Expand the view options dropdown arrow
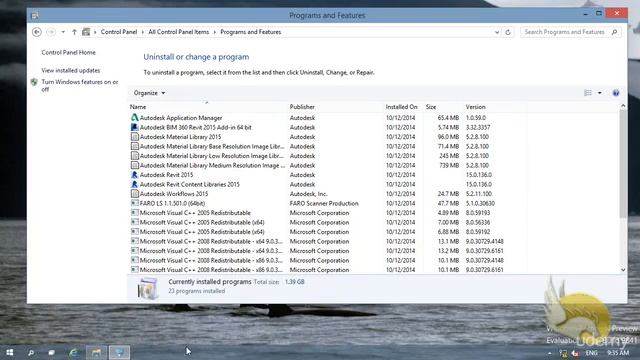Screen dimensions: 640x360 click(x=600, y=93)
